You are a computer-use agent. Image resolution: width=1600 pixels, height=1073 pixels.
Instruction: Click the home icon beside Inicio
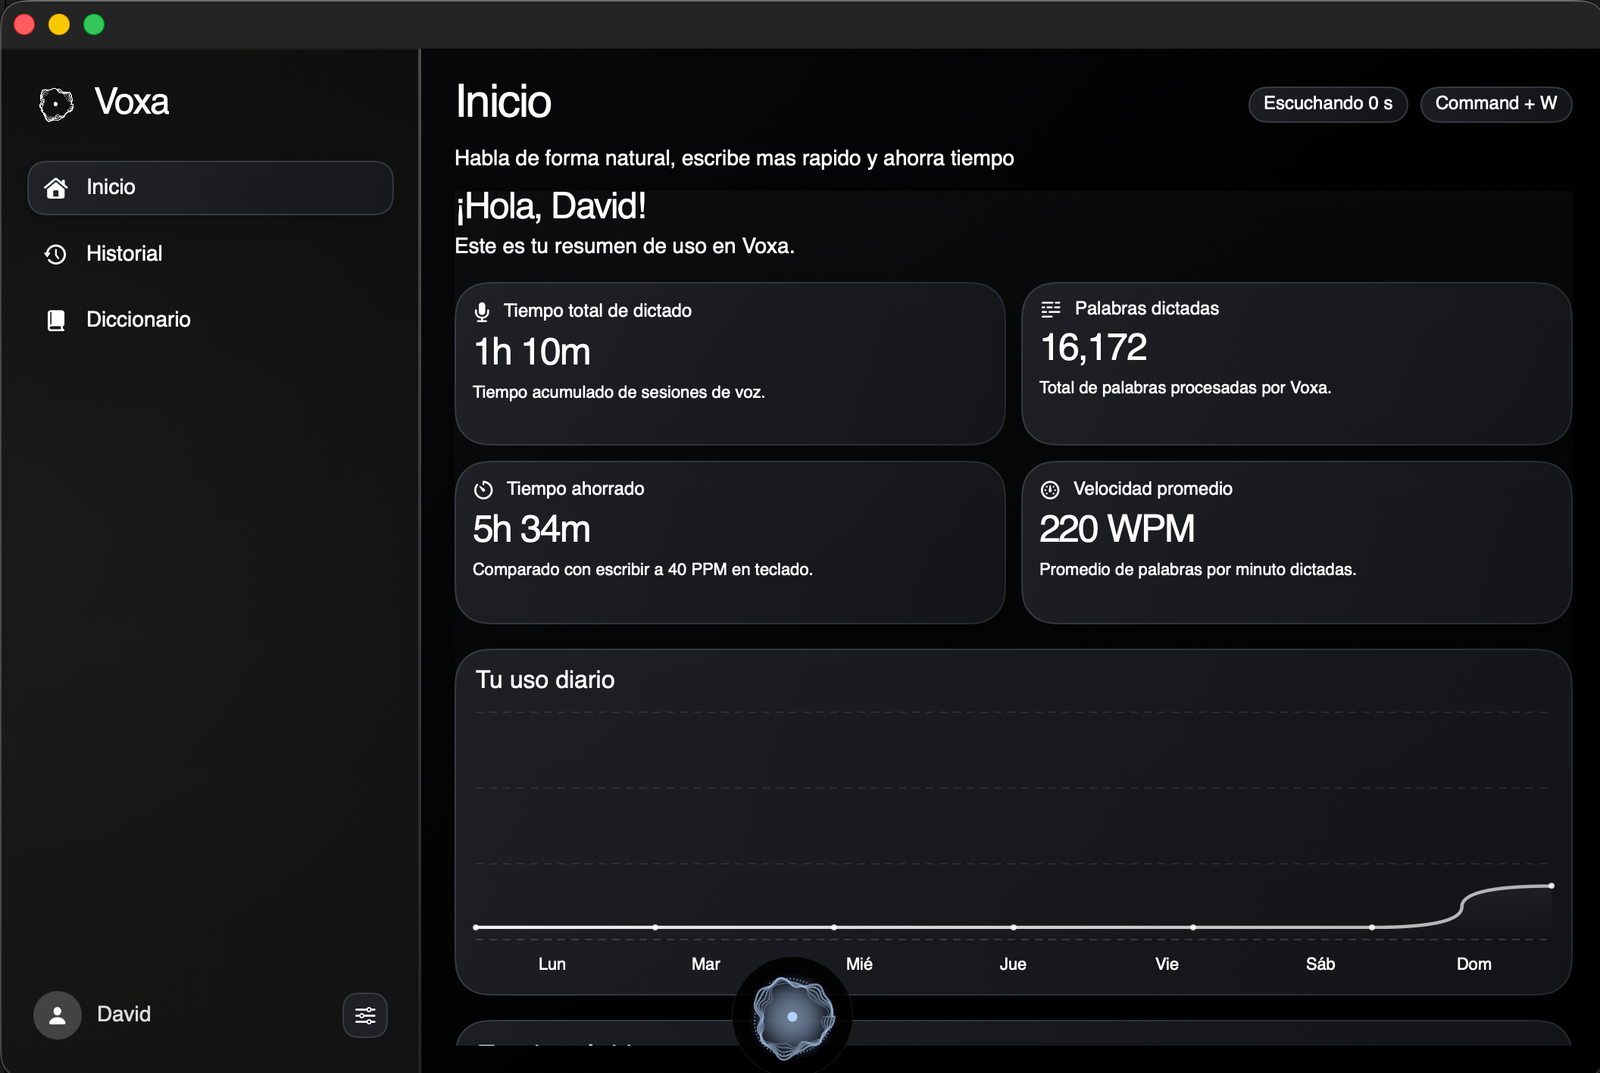(56, 188)
